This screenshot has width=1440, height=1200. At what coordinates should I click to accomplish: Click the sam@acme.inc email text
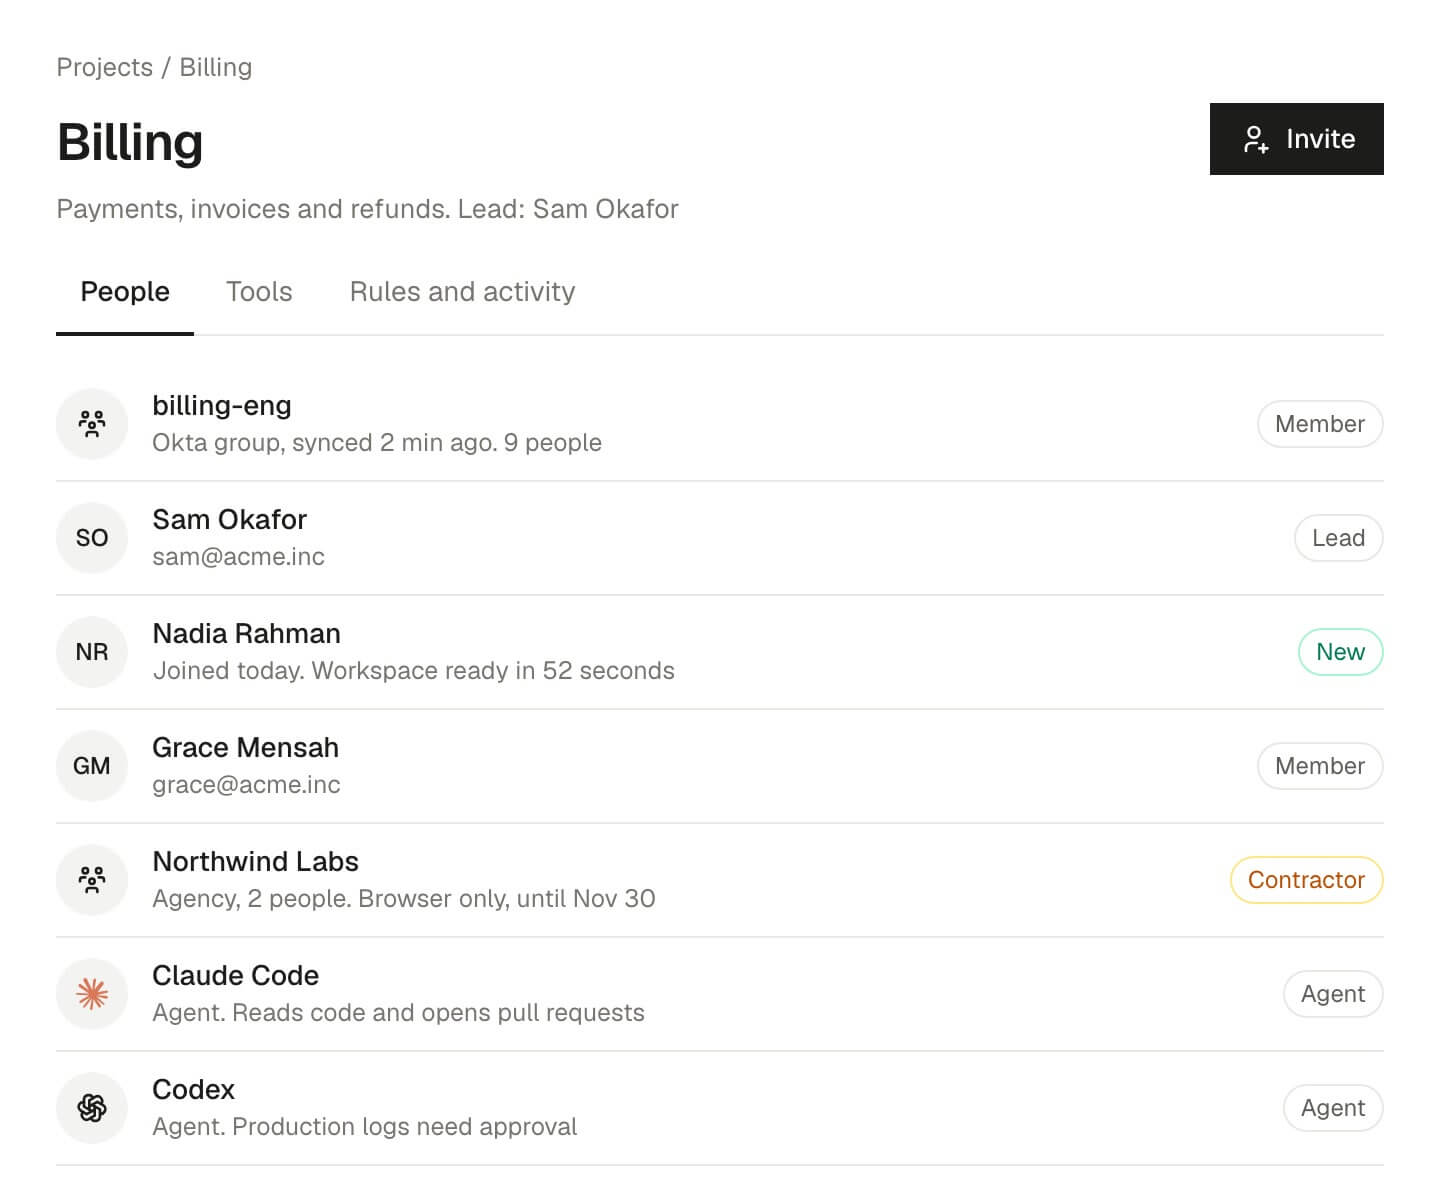[238, 557]
